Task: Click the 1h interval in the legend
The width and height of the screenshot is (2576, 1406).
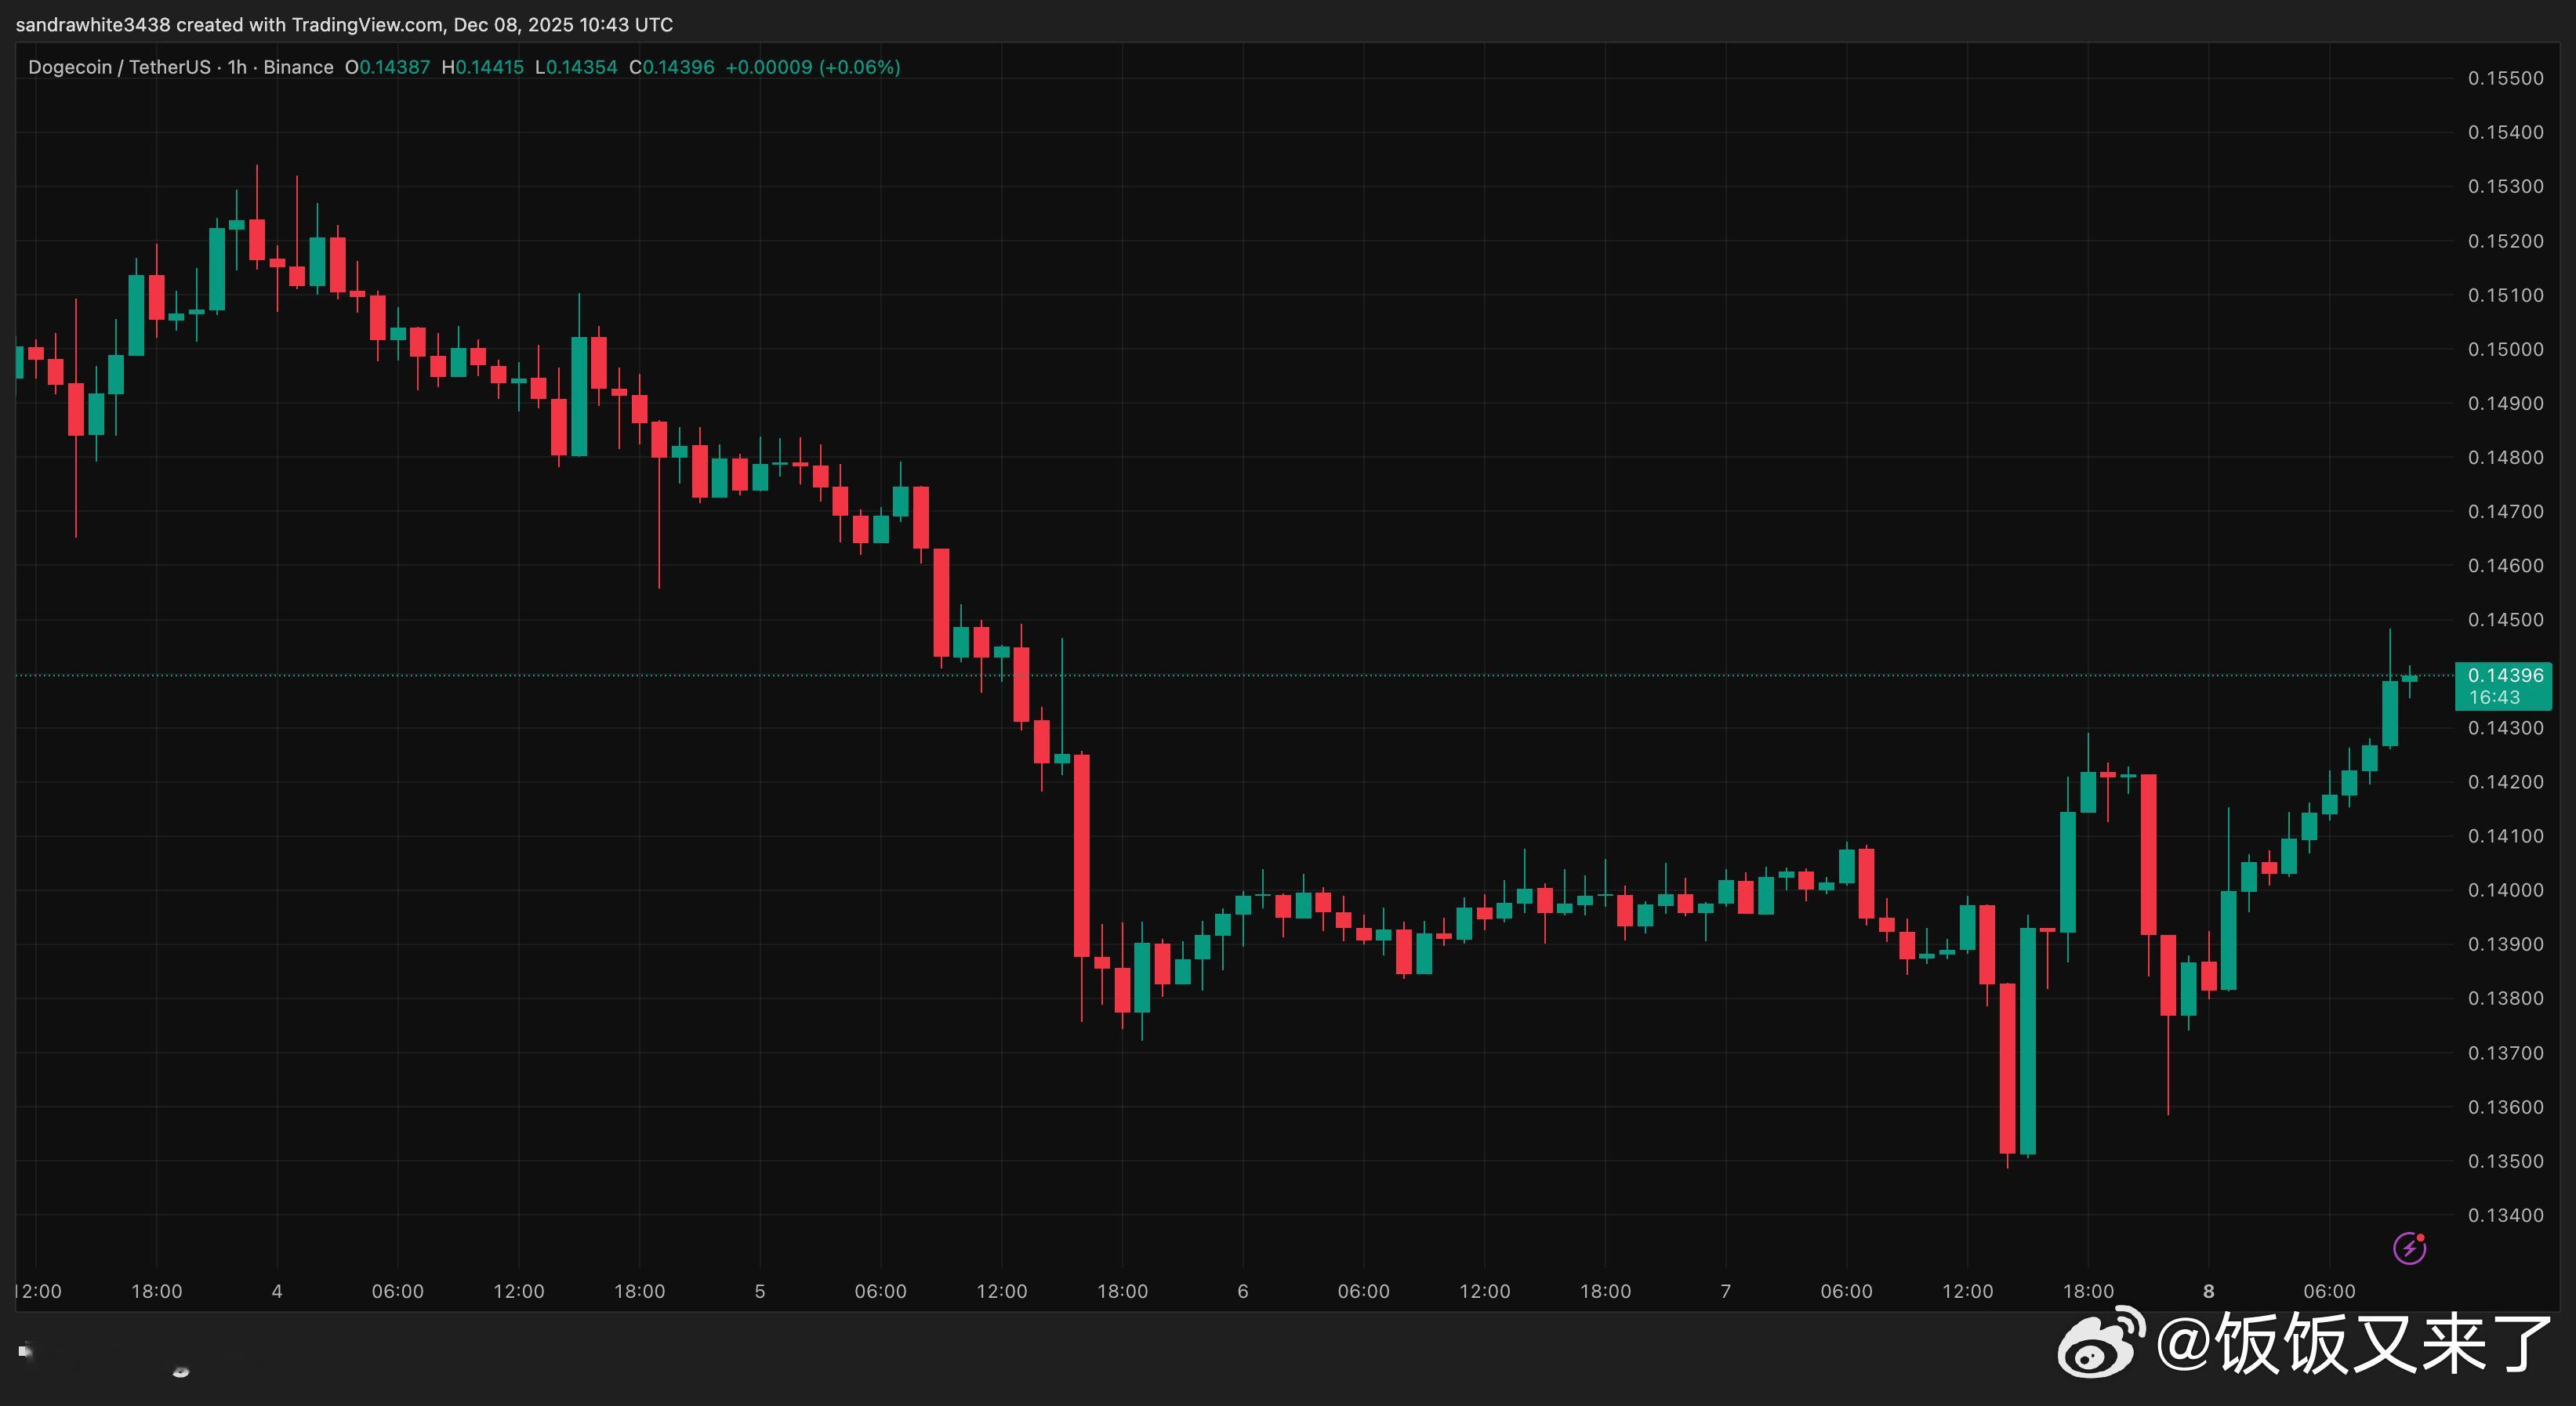Action: (x=237, y=67)
